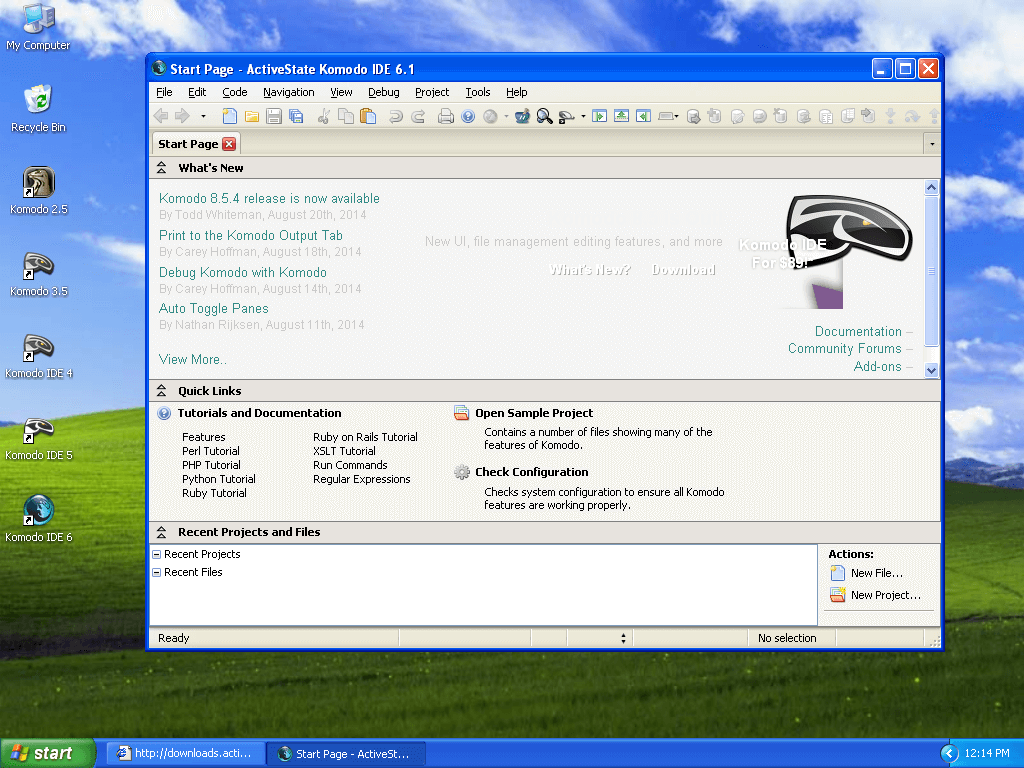The height and width of the screenshot is (768, 1024).
Task: Open the Regular Expressions tutorial link
Action: [362, 479]
